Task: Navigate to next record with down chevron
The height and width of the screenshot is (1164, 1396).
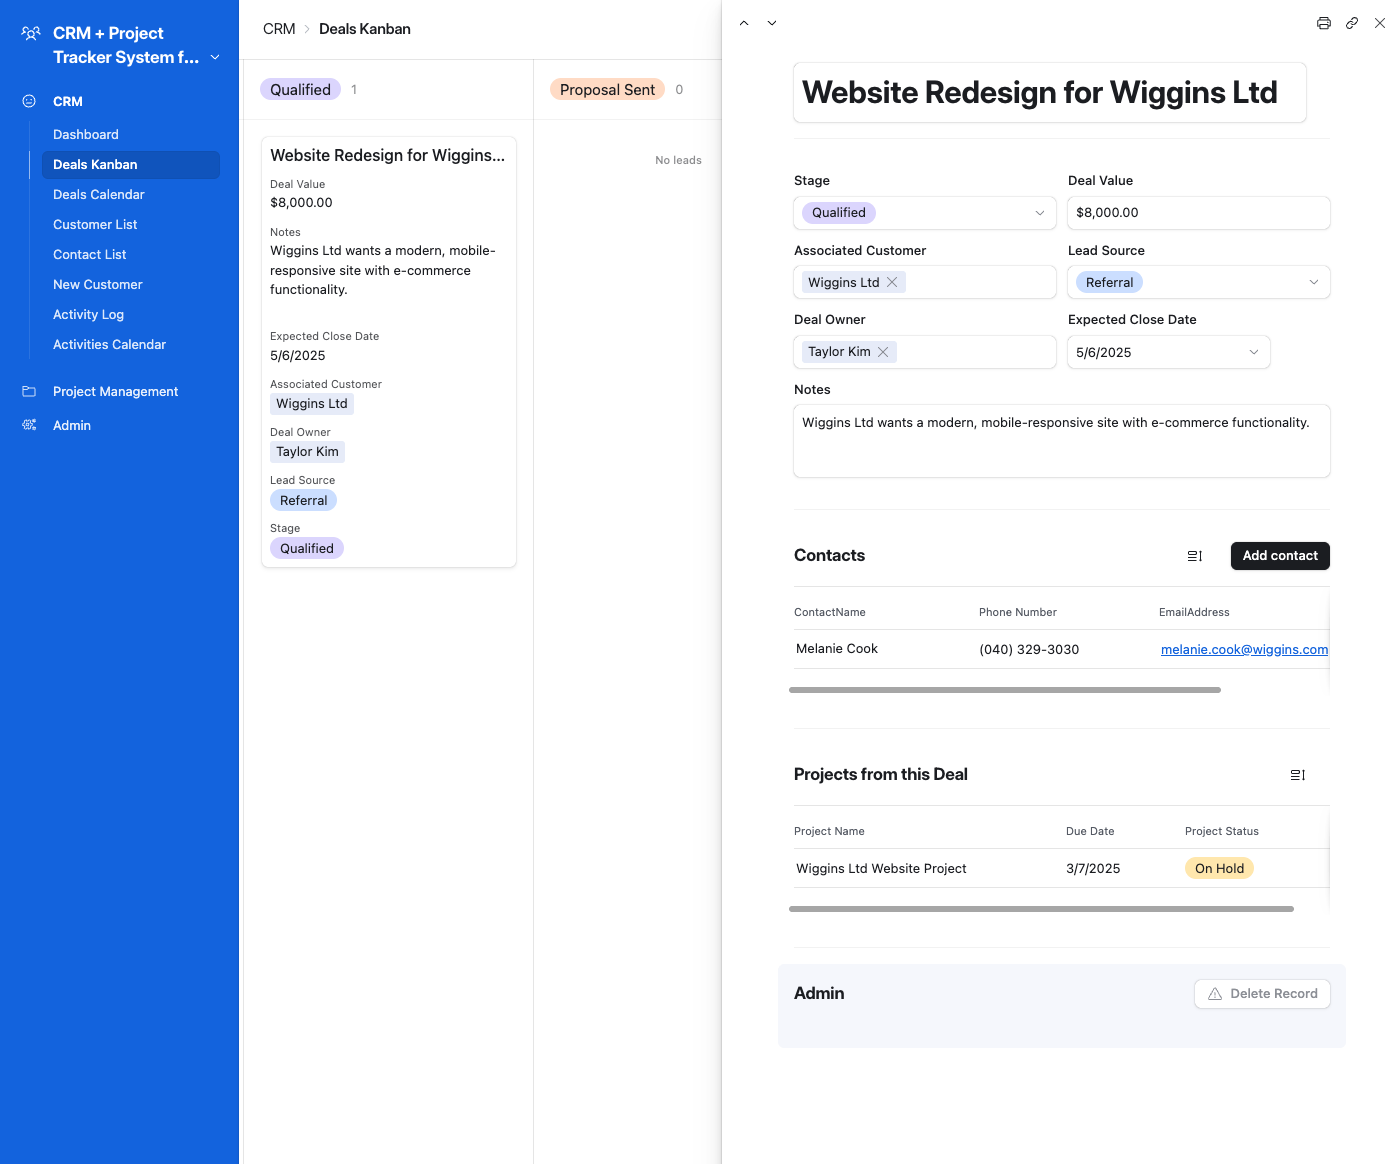Action: 771,22
